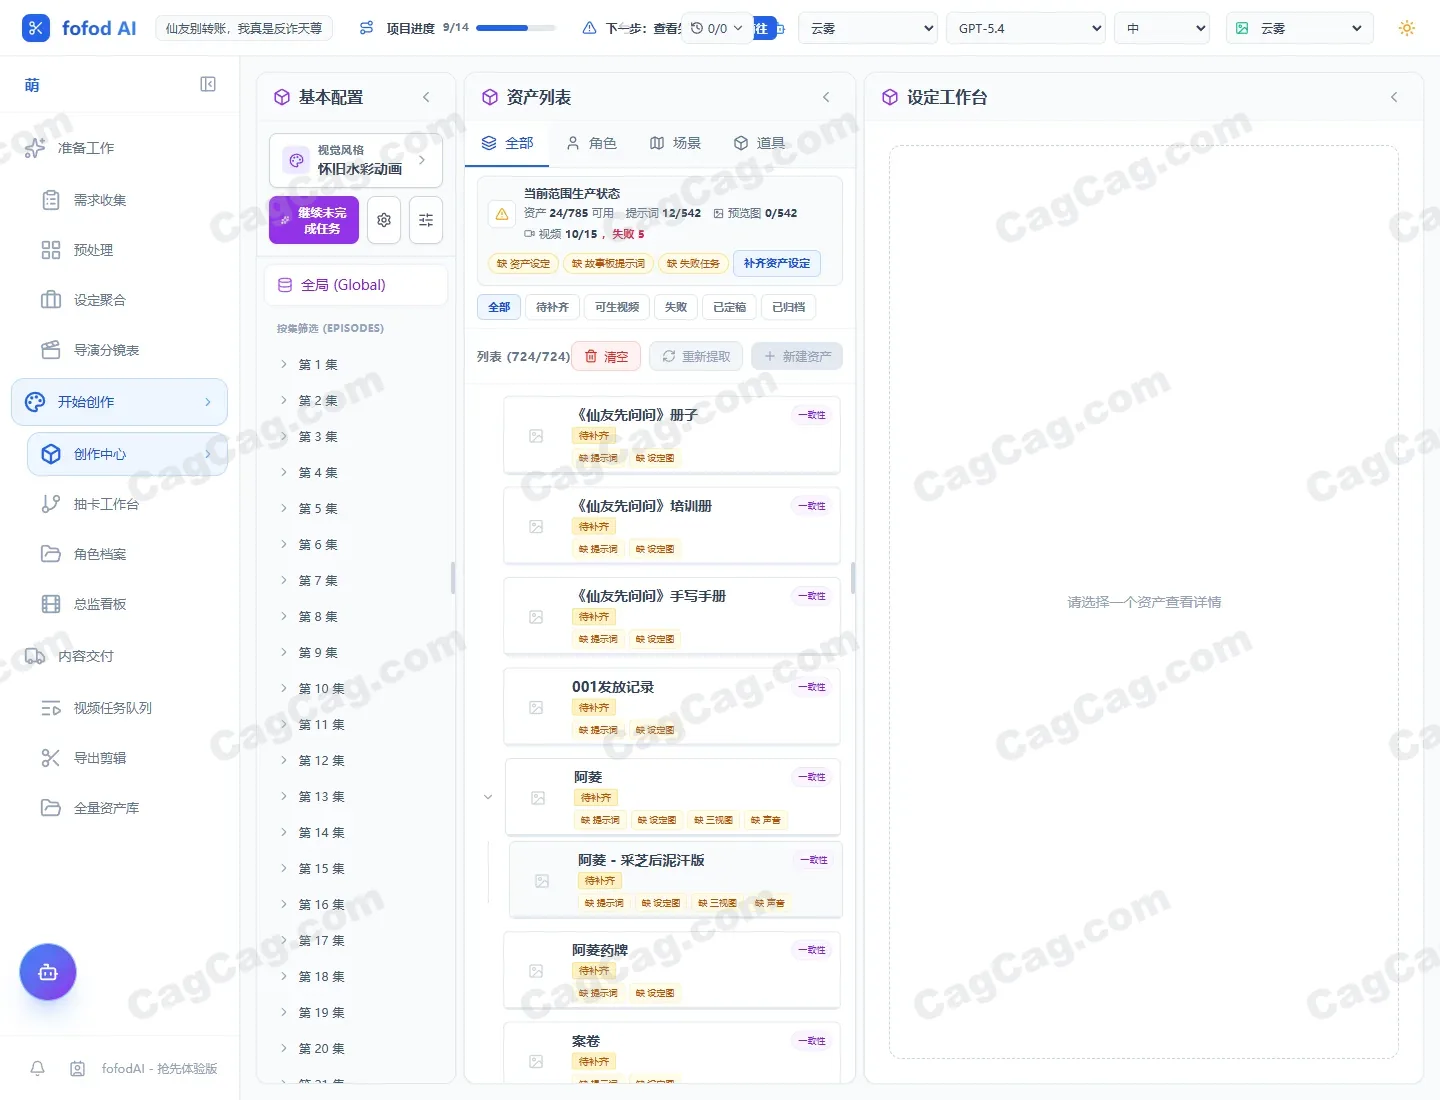Select the 全部 status filter chip

tap(499, 307)
